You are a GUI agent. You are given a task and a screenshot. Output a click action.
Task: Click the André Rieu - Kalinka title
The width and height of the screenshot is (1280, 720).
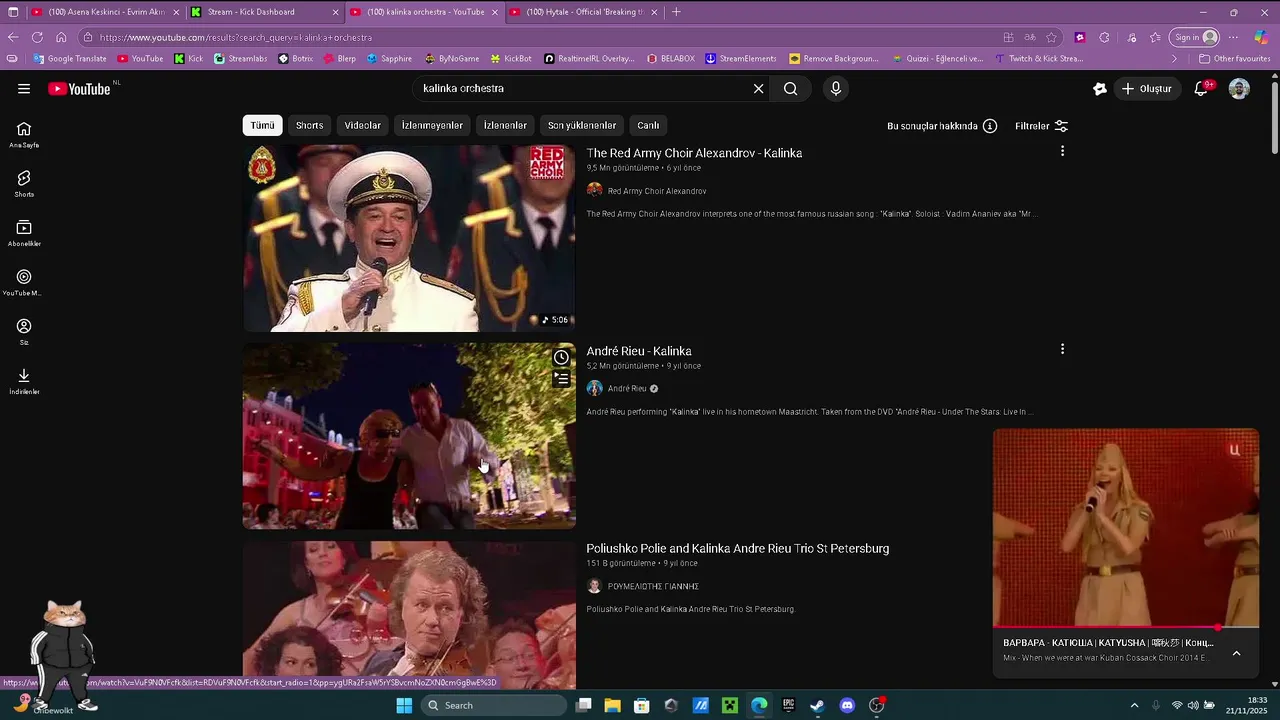coord(639,351)
